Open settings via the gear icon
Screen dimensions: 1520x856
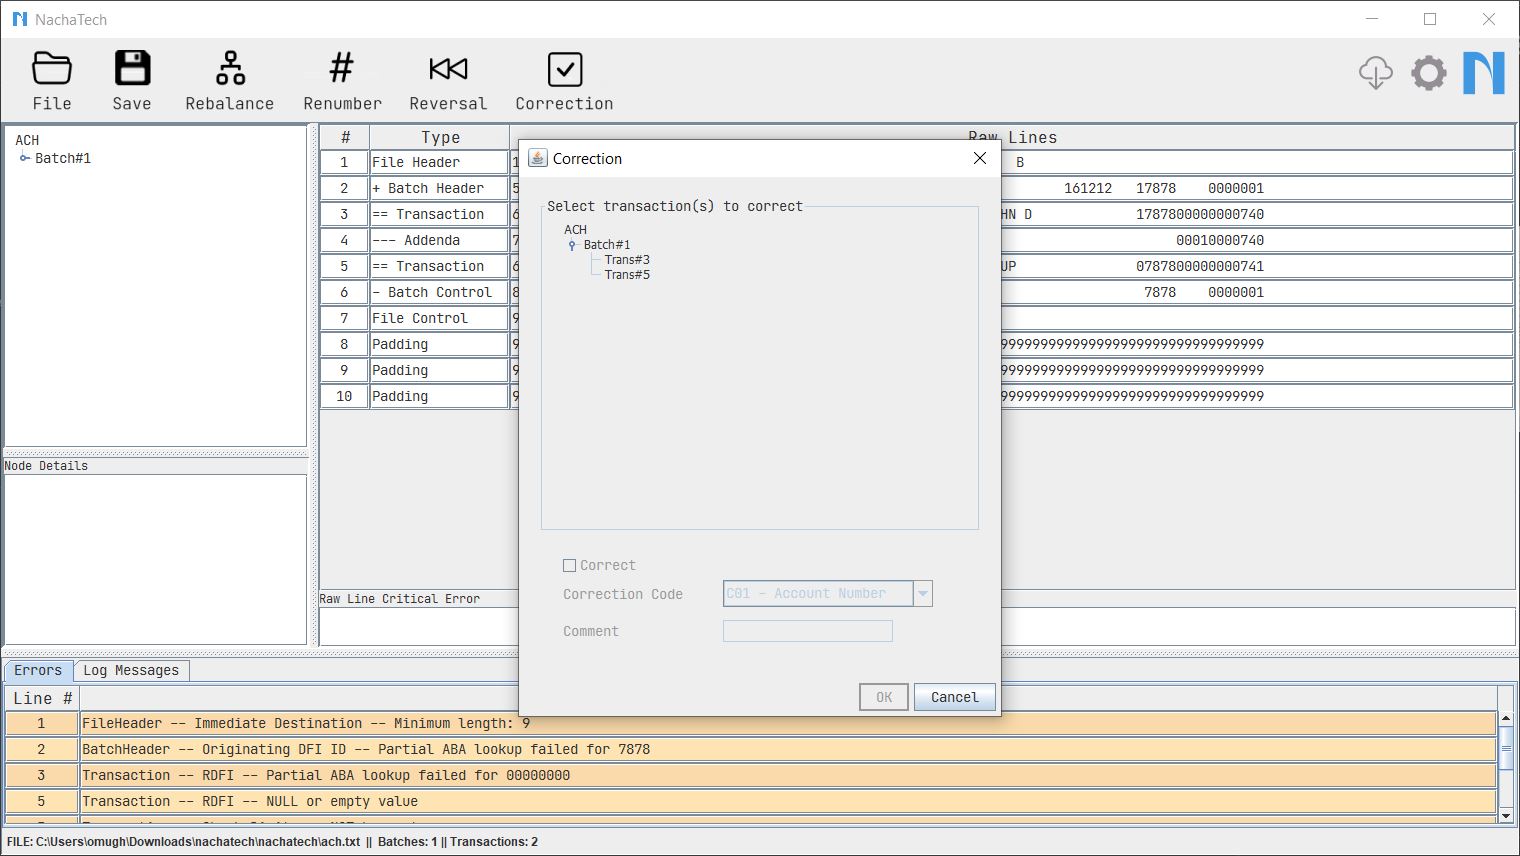(x=1428, y=72)
